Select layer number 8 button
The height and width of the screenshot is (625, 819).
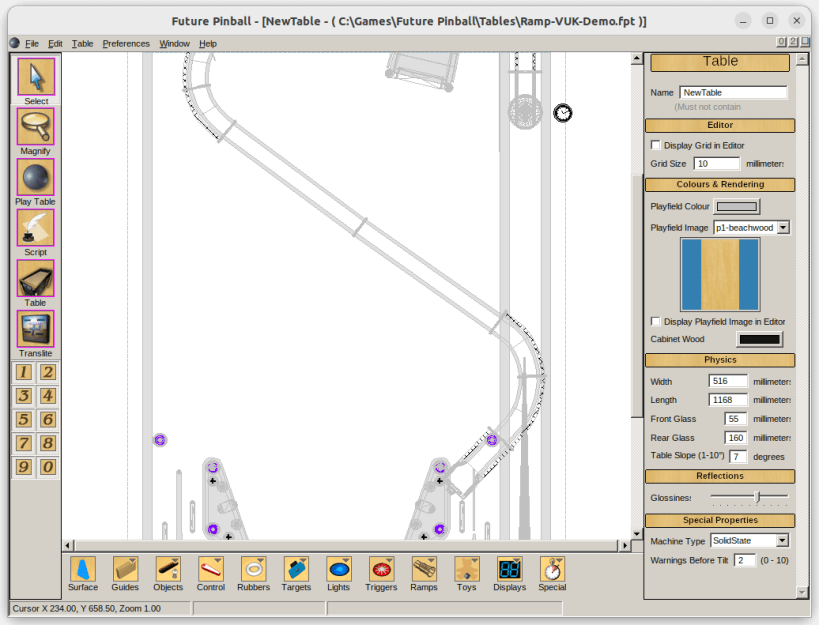point(48,443)
